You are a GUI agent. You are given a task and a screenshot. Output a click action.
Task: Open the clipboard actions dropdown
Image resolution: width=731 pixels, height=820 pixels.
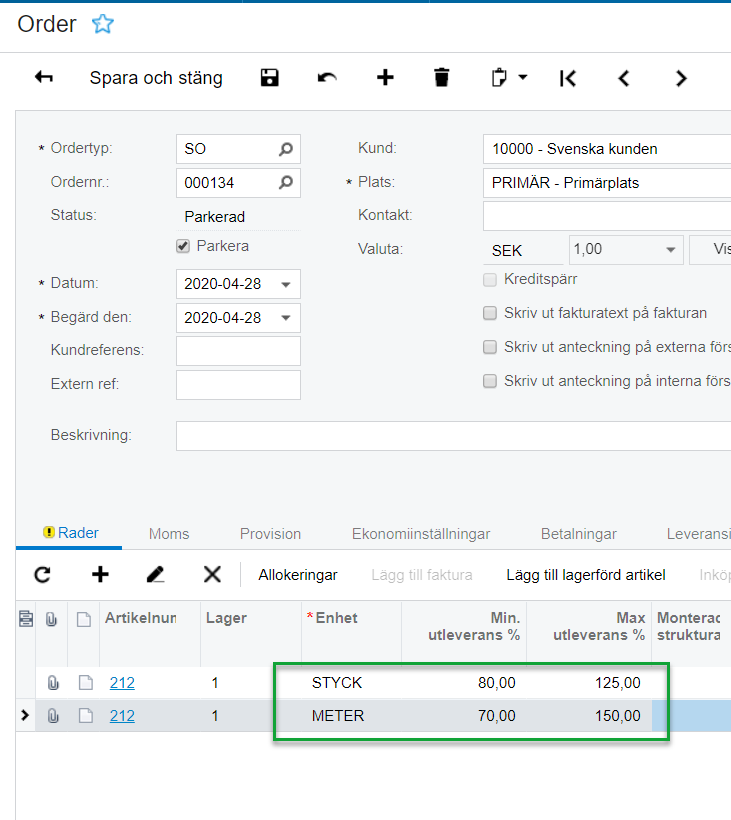click(509, 78)
